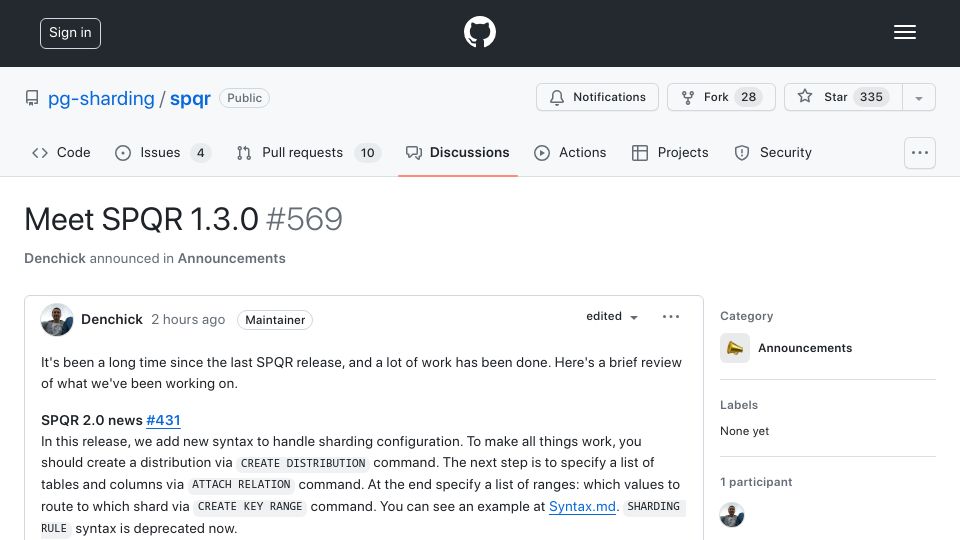Viewport: 960px width, 540px height.
Task: Expand the star lists dropdown arrow
Action: pos(918,98)
